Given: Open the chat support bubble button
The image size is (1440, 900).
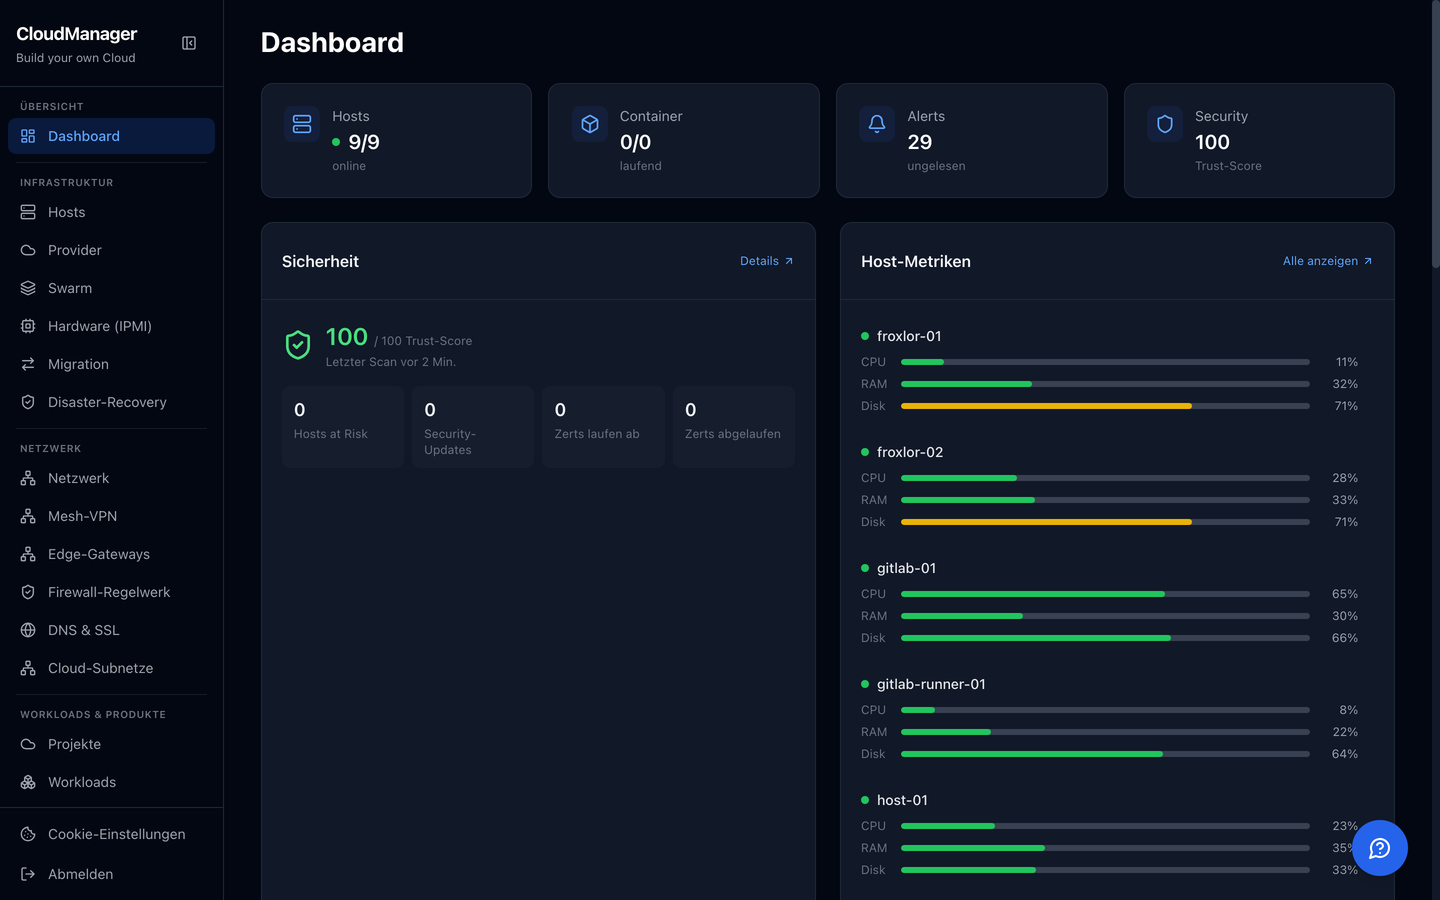Looking at the screenshot, I should pos(1380,848).
